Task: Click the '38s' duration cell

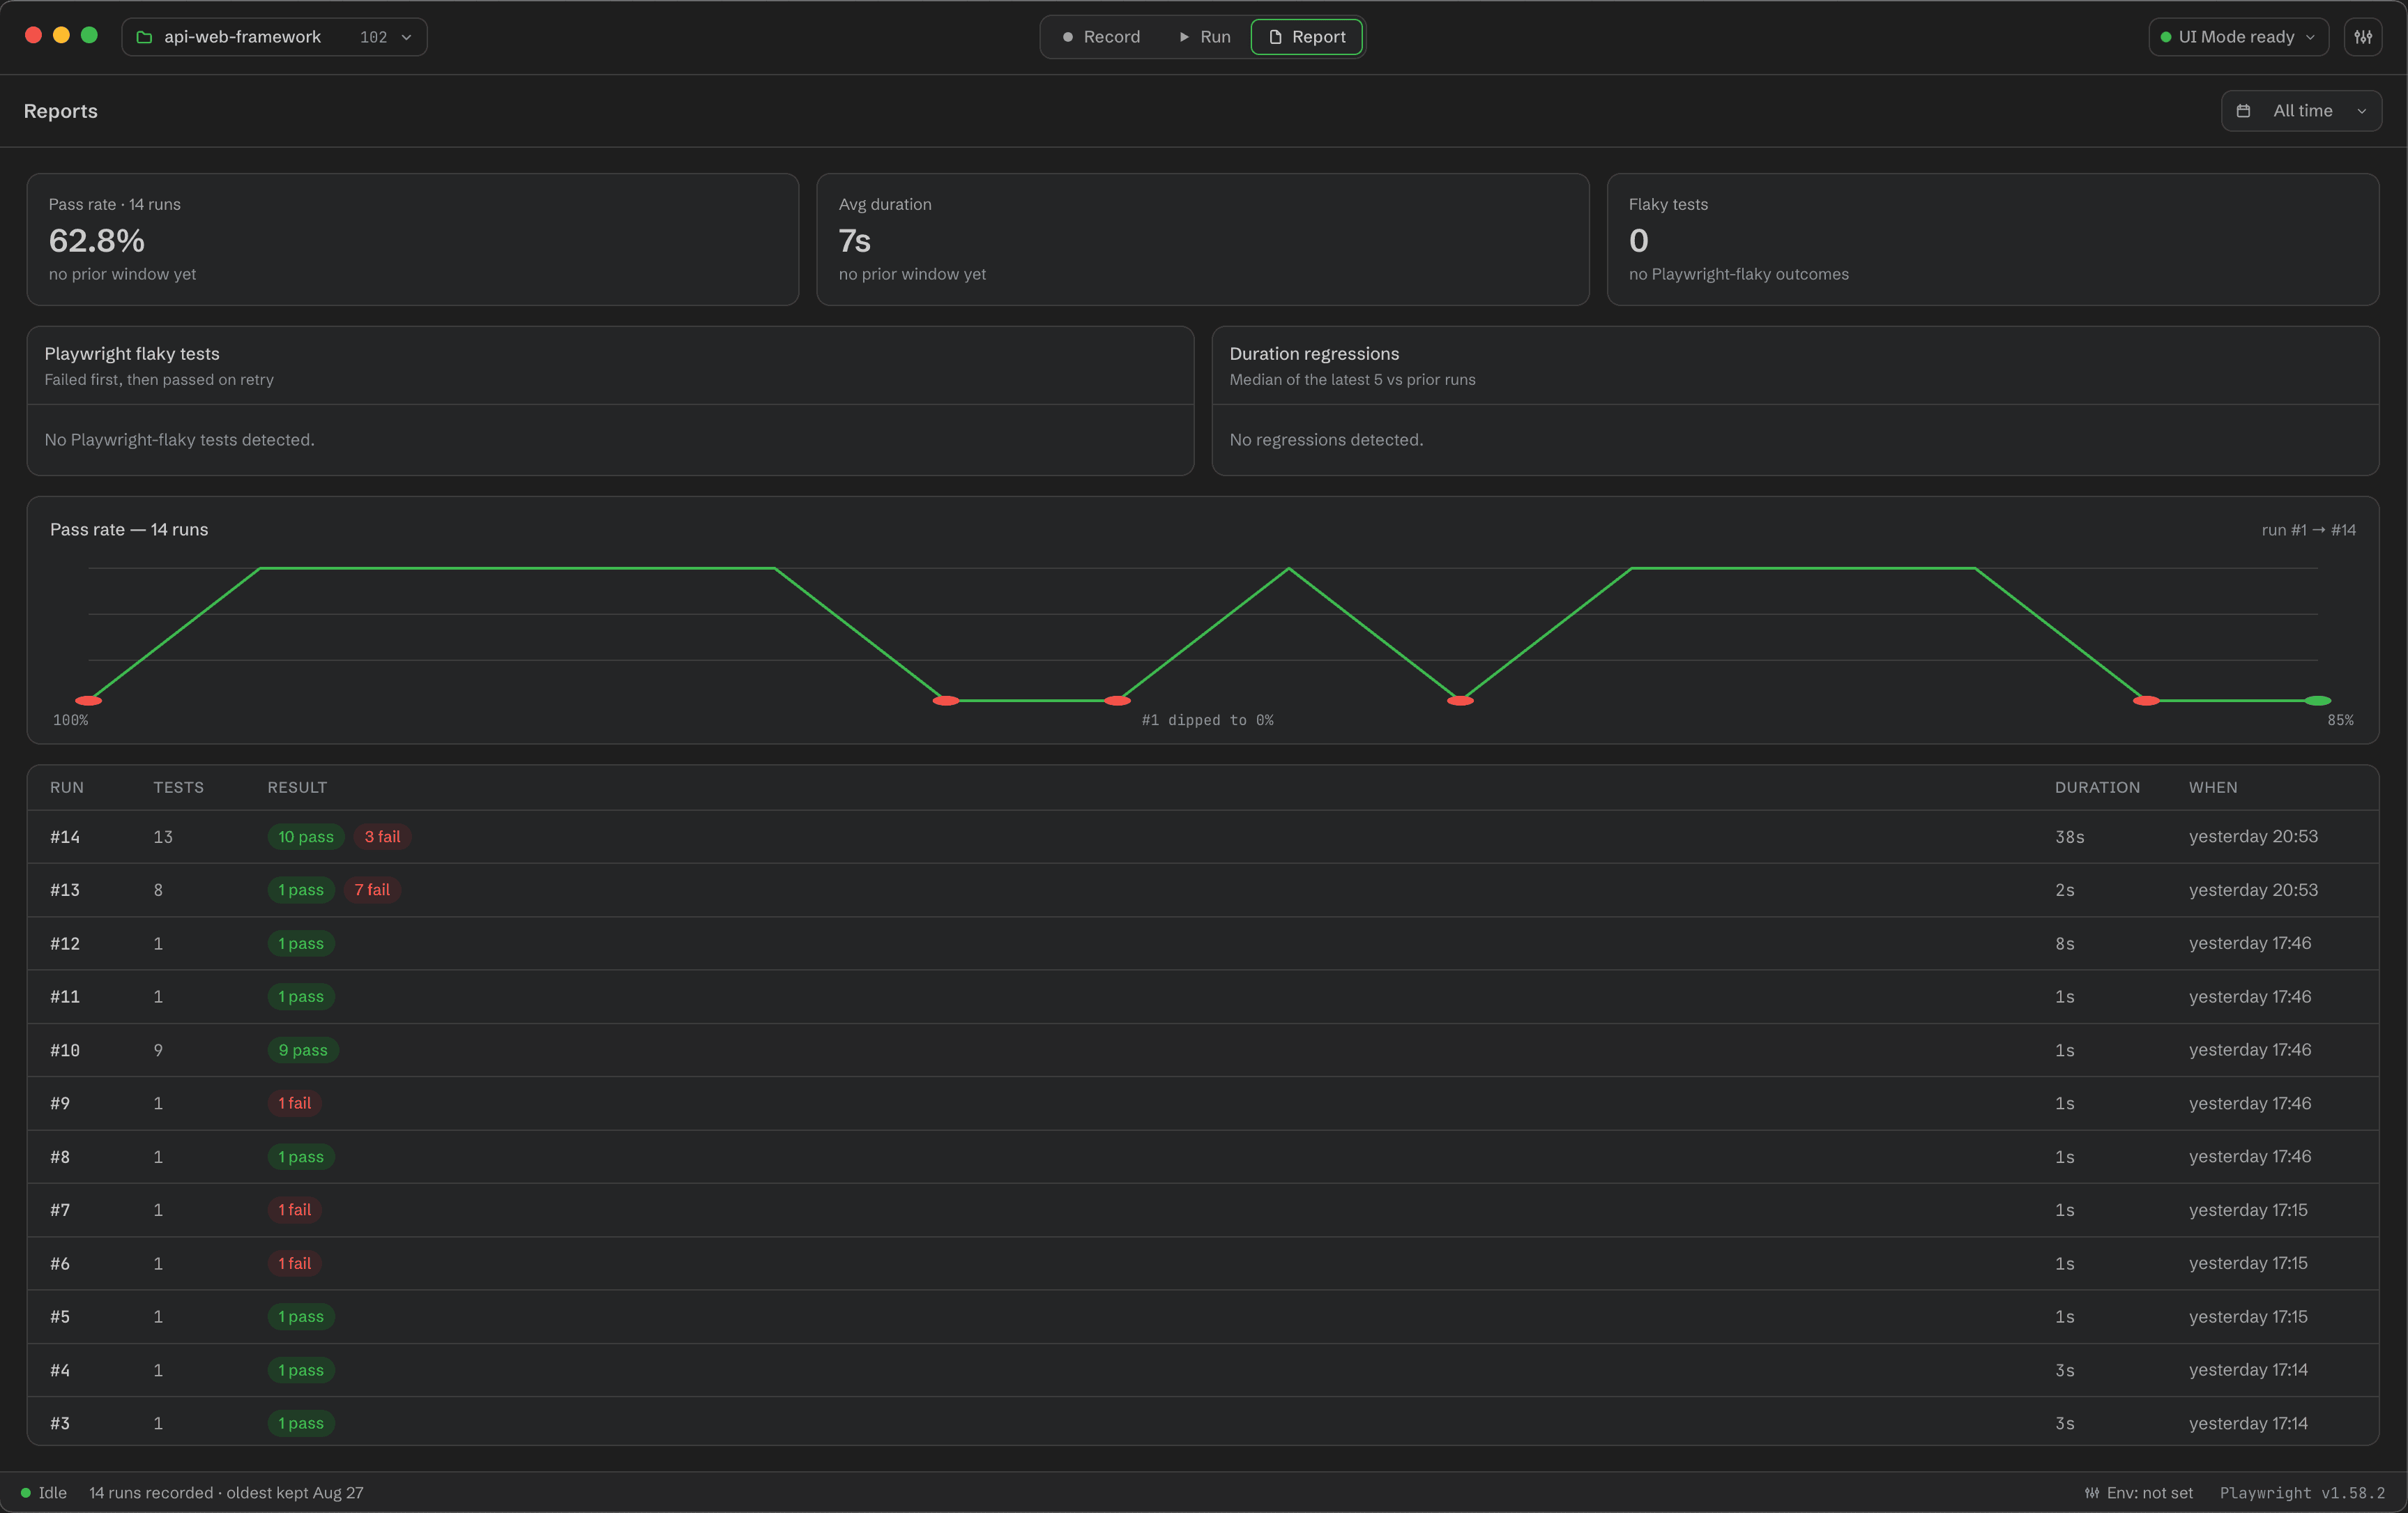Action: (x=2070, y=837)
